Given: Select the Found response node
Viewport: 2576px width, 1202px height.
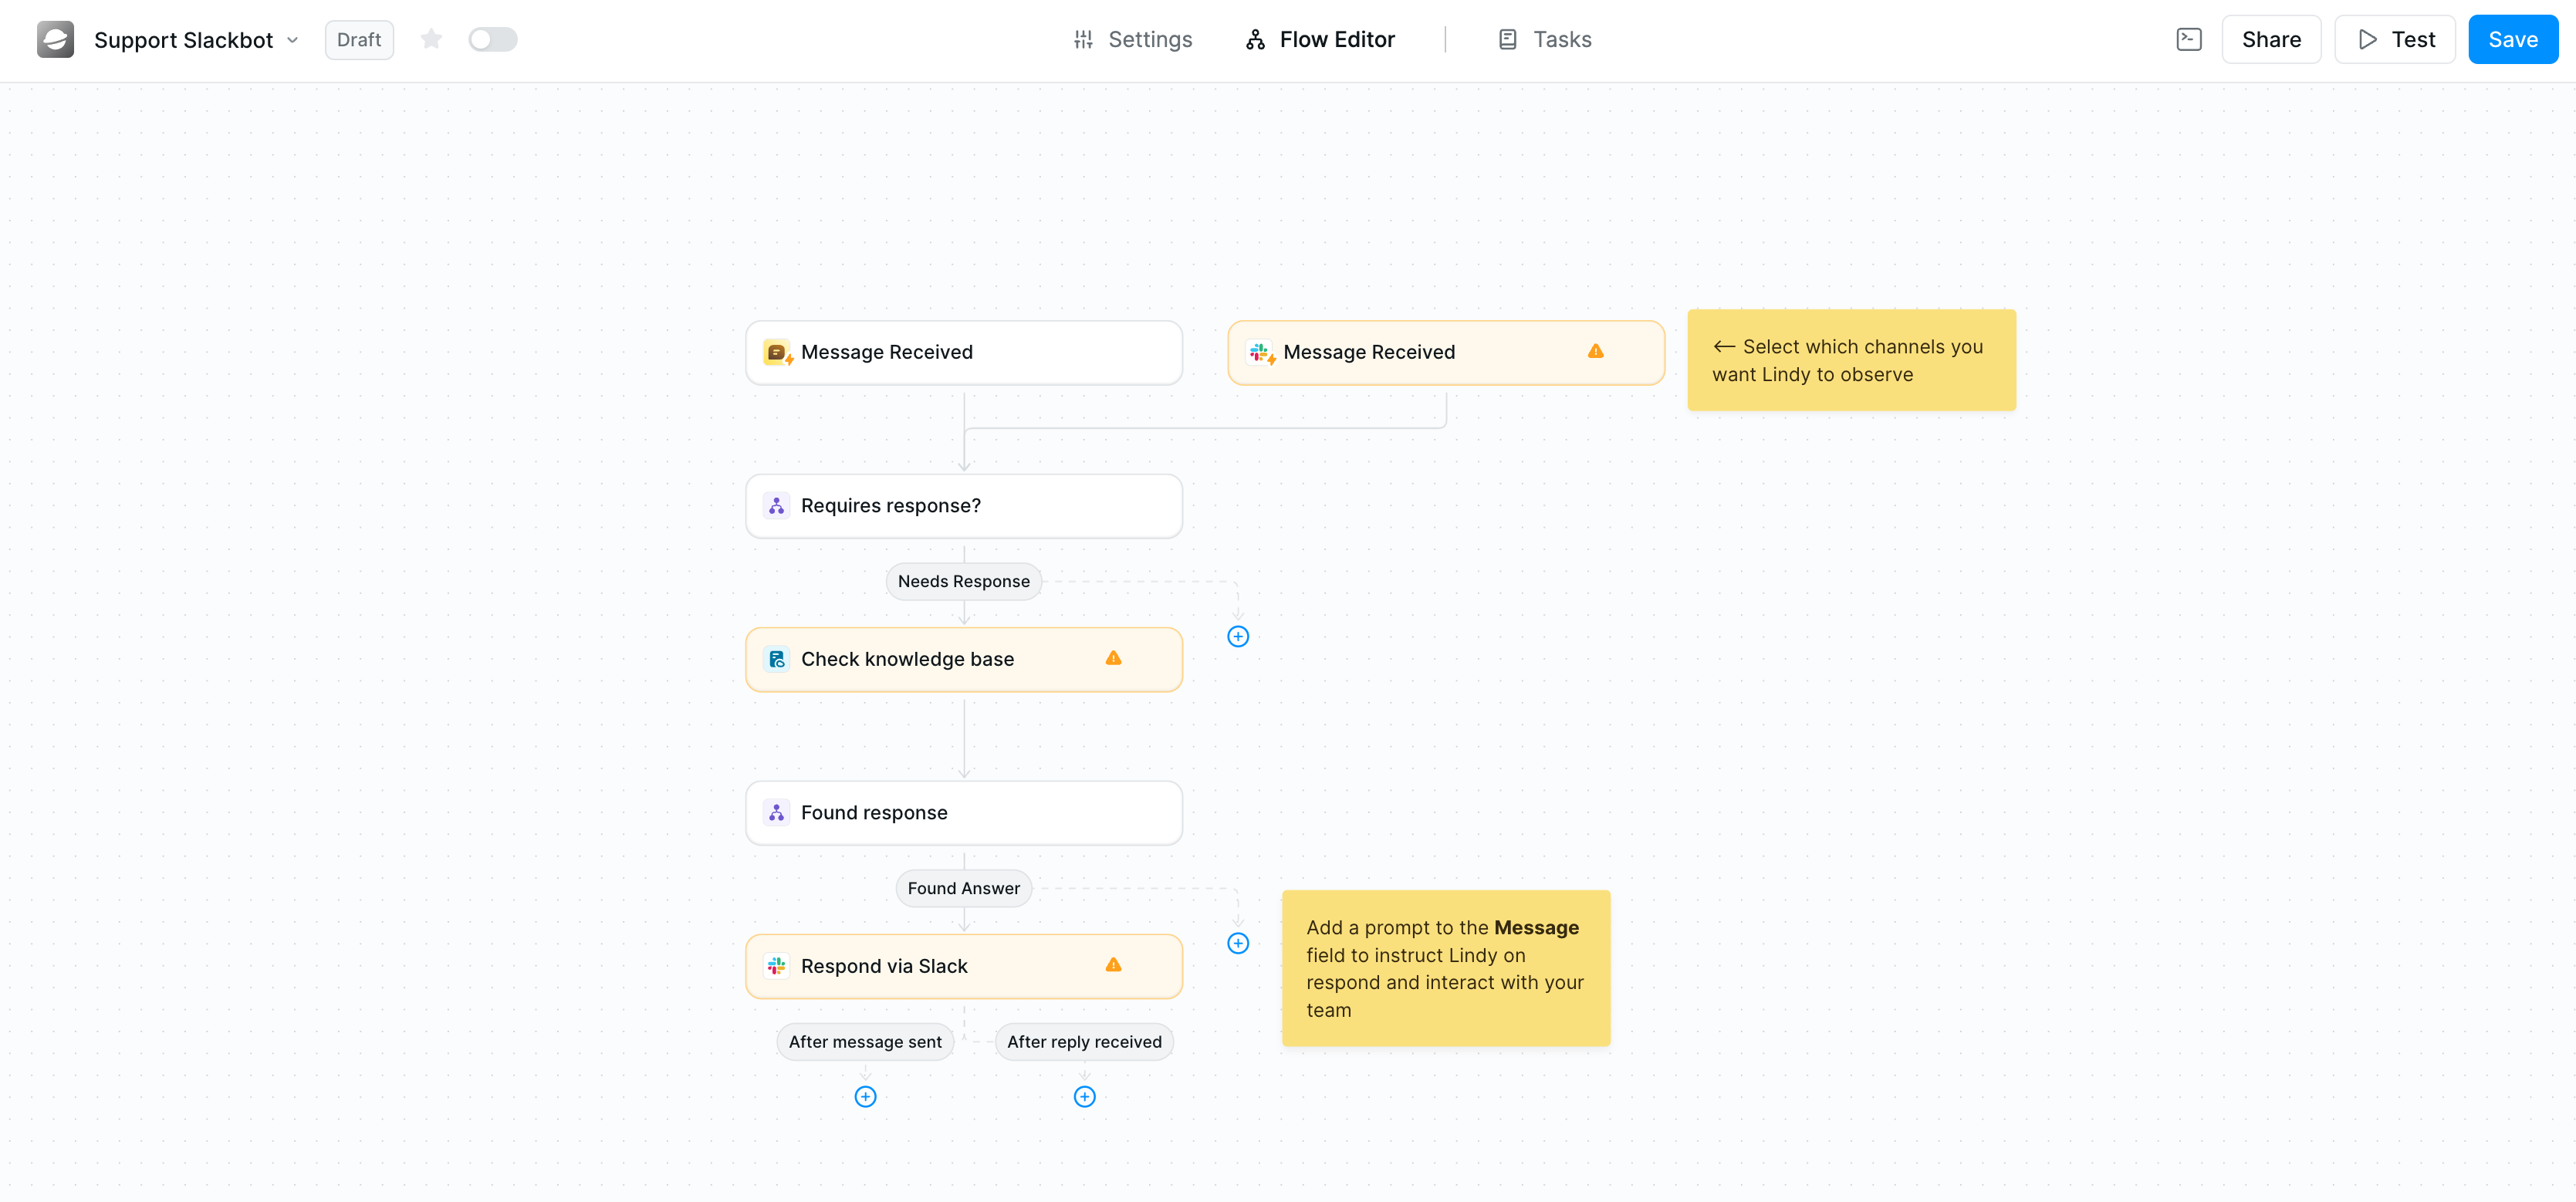Looking at the screenshot, I should pyautogui.click(x=963, y=812).
